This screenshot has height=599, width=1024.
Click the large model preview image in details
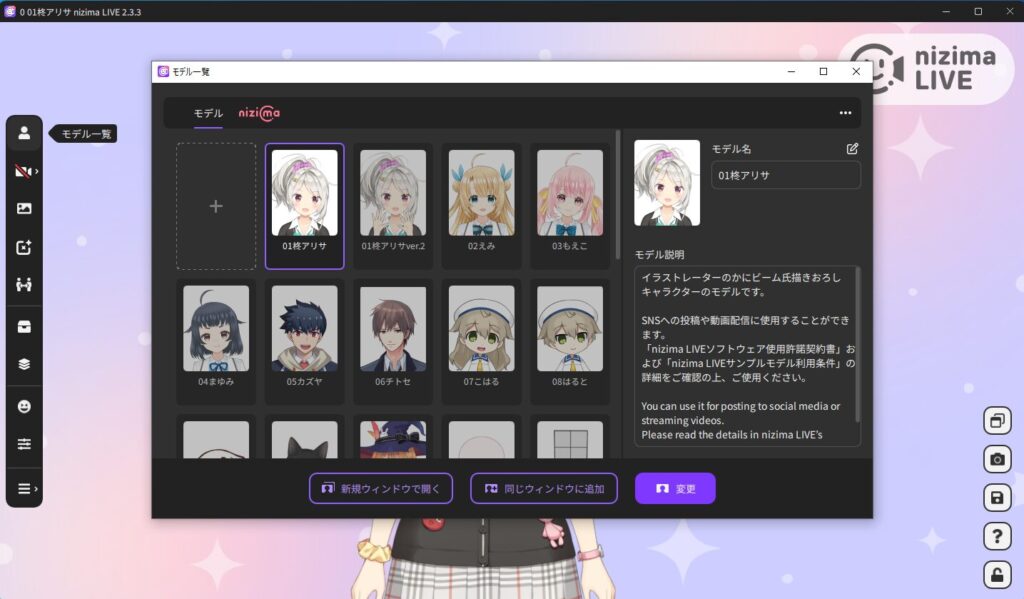coord(667,183)
